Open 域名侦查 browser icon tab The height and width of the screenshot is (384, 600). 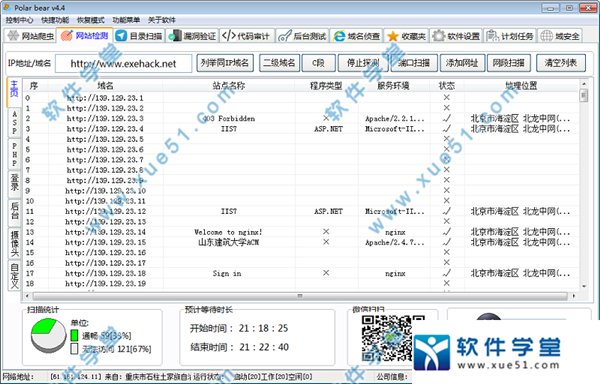339,36
